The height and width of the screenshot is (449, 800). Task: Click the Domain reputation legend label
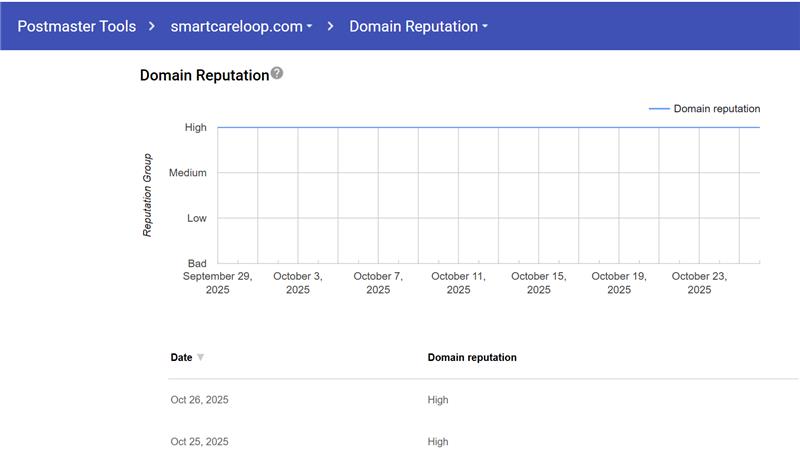[716, 109]
